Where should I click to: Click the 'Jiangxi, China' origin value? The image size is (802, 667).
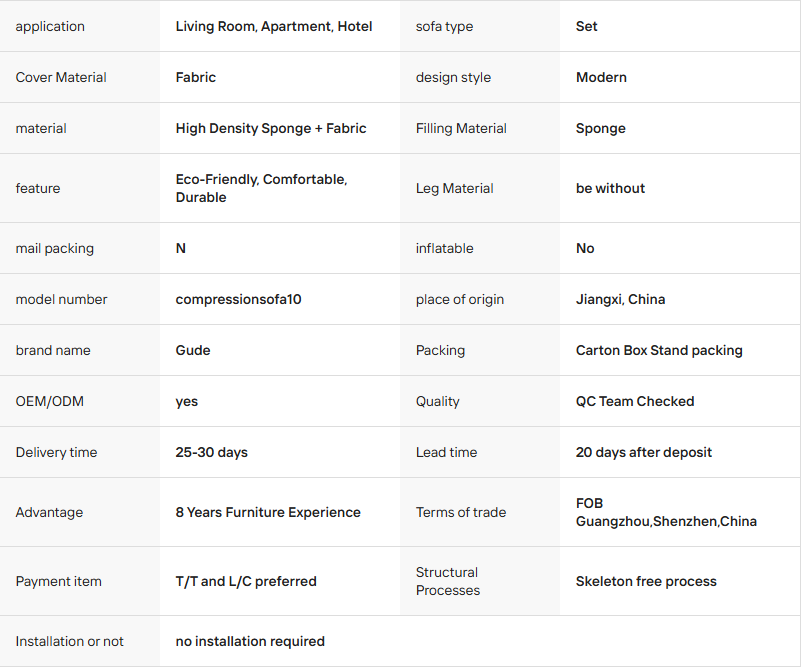[x=620, y=299]
